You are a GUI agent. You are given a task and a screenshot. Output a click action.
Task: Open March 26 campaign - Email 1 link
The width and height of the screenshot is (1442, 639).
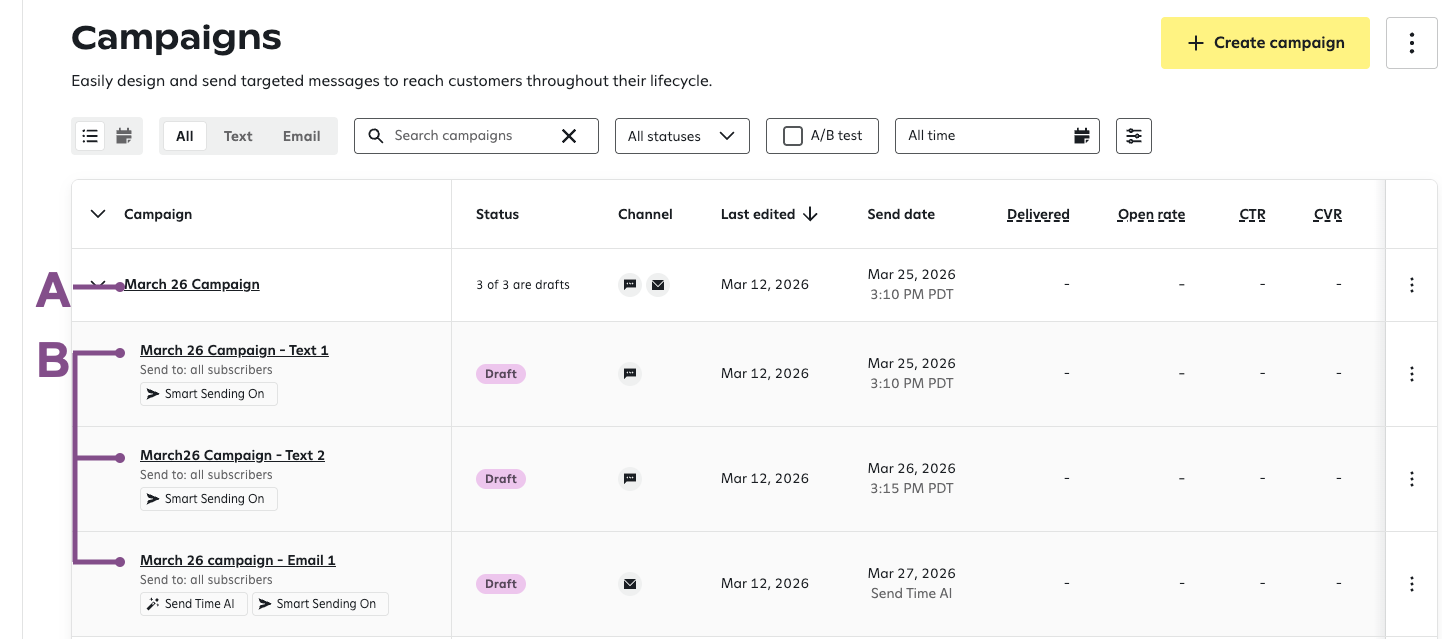click(237, 560)
